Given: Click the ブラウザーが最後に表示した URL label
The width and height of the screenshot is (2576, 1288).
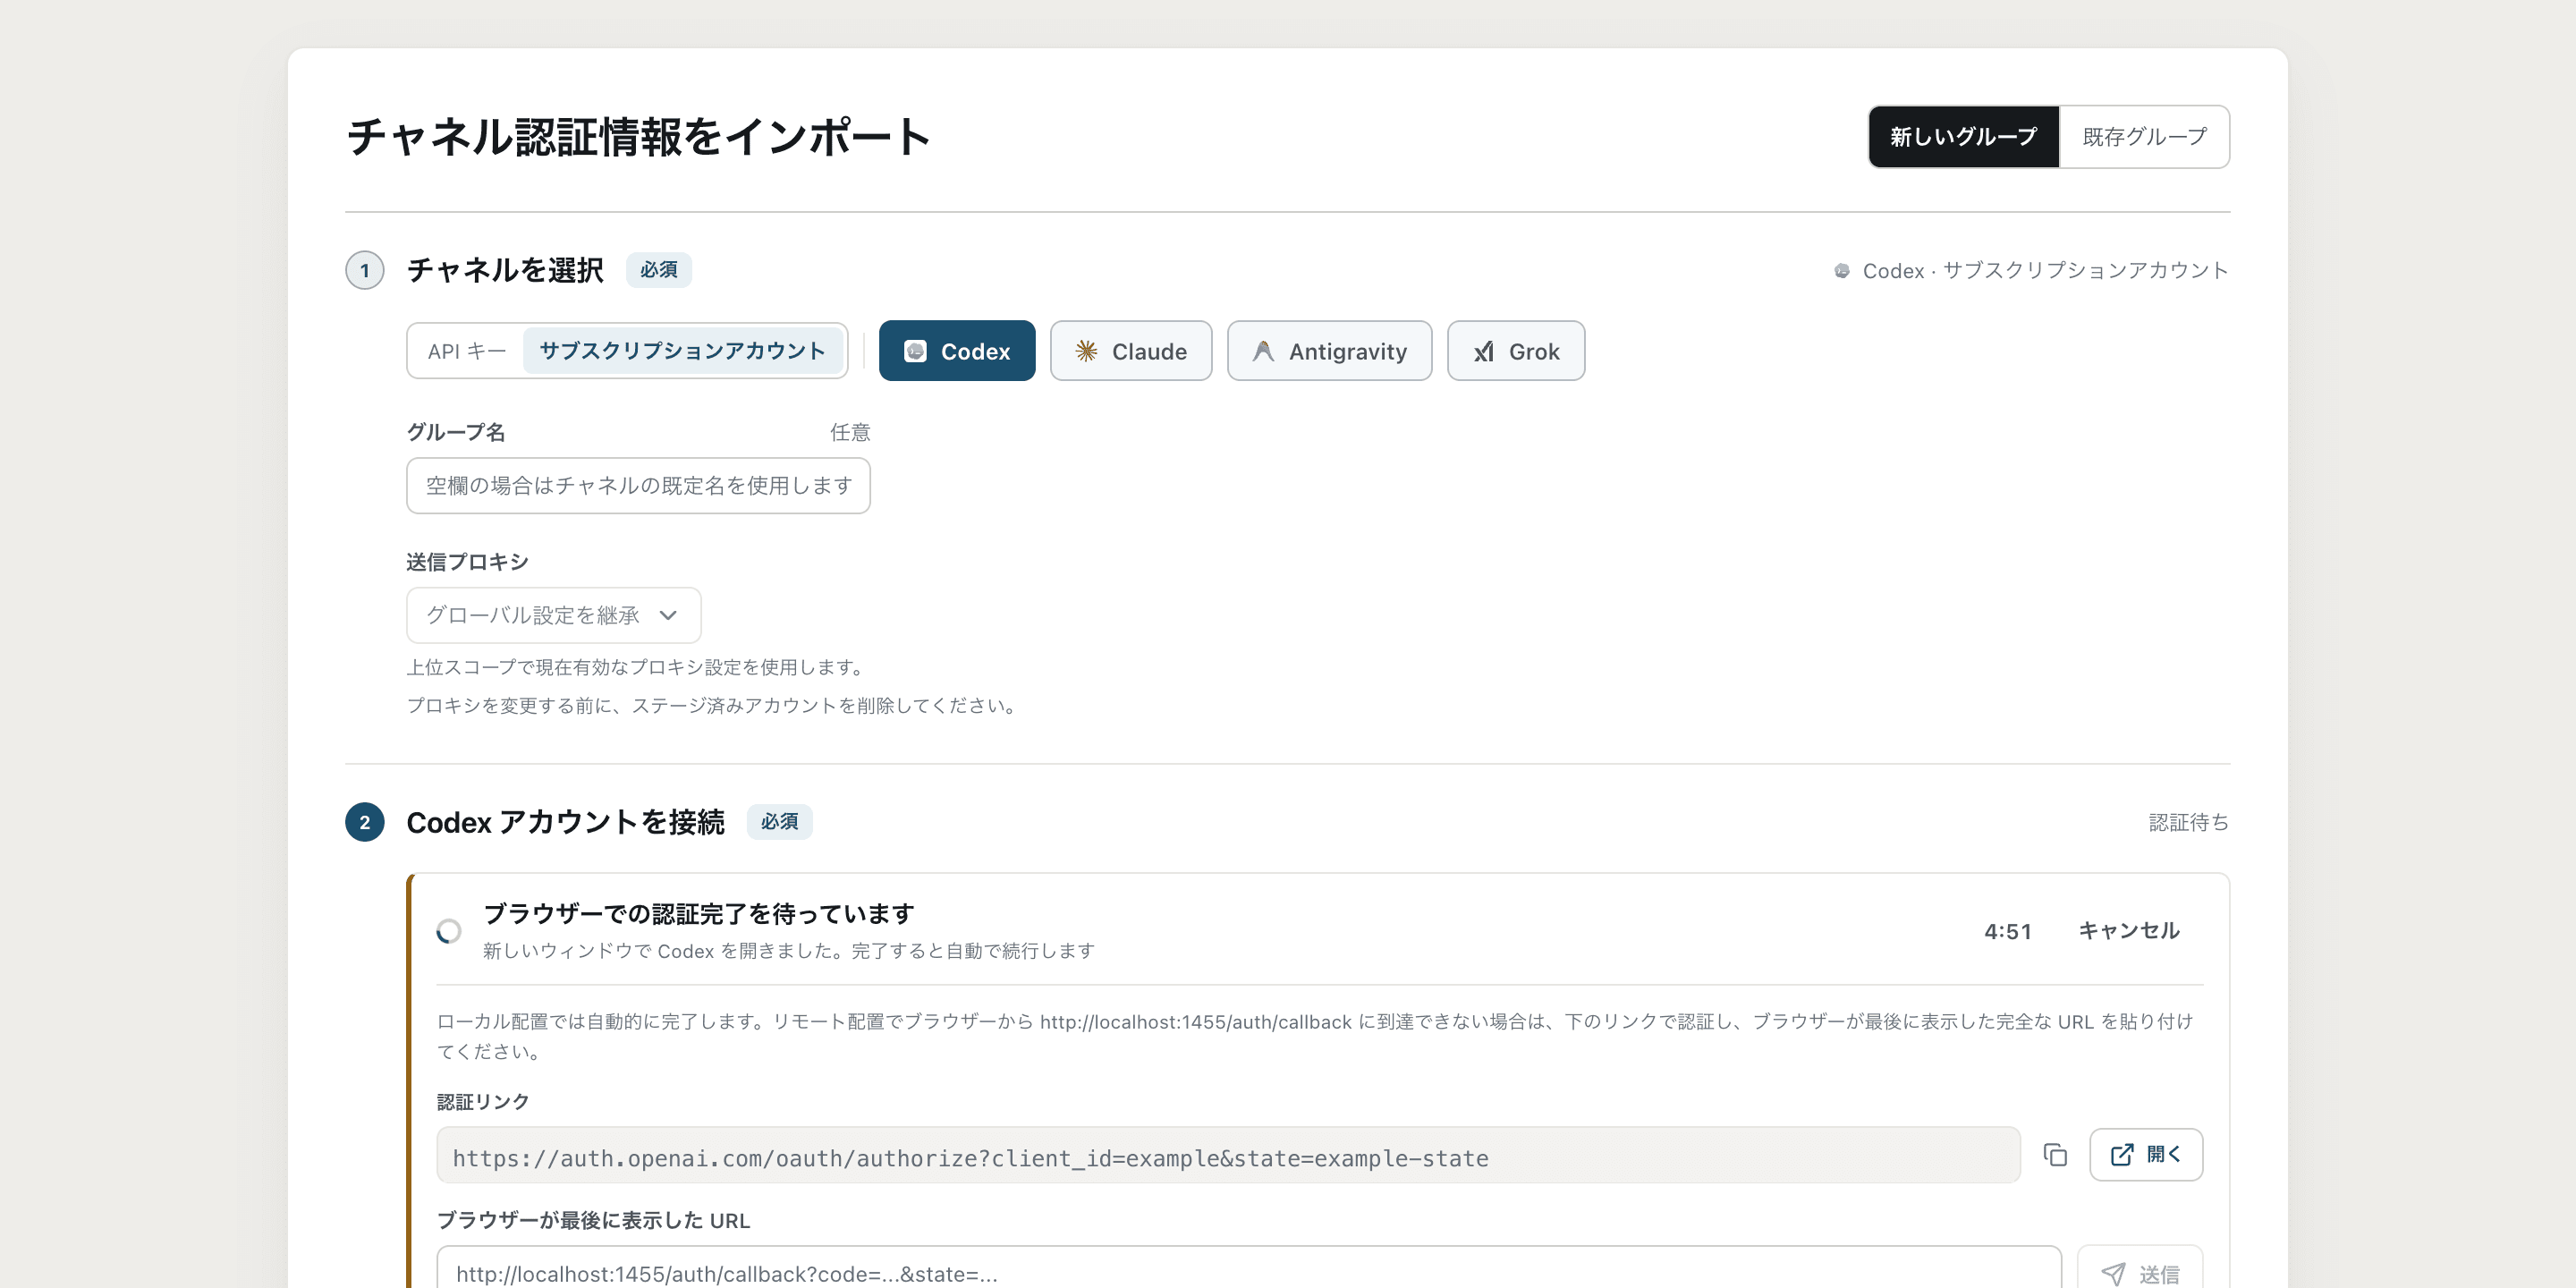Looking at the screenshot, I should coord(593,1221).
